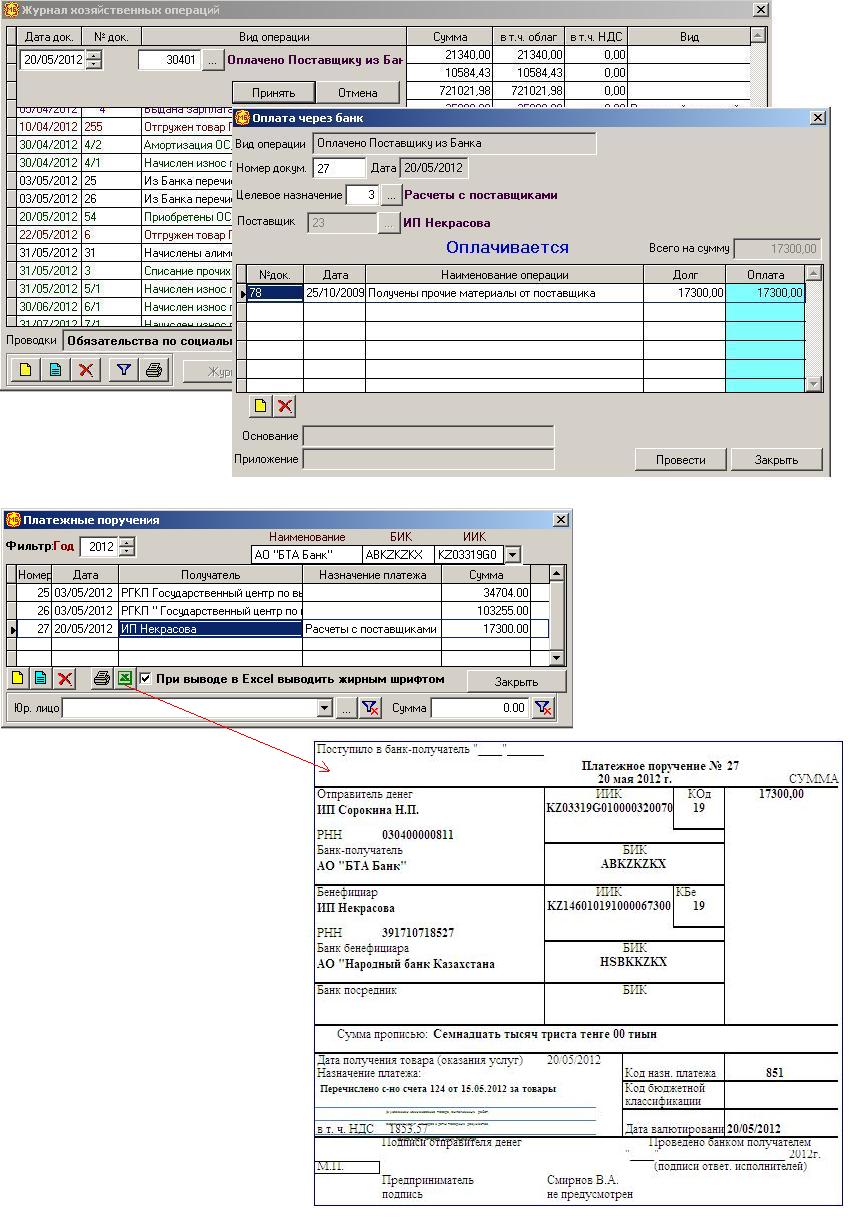853x1217 pixels.
Task: Close the payment orders window via Закрыть
Action: [516, 681]
